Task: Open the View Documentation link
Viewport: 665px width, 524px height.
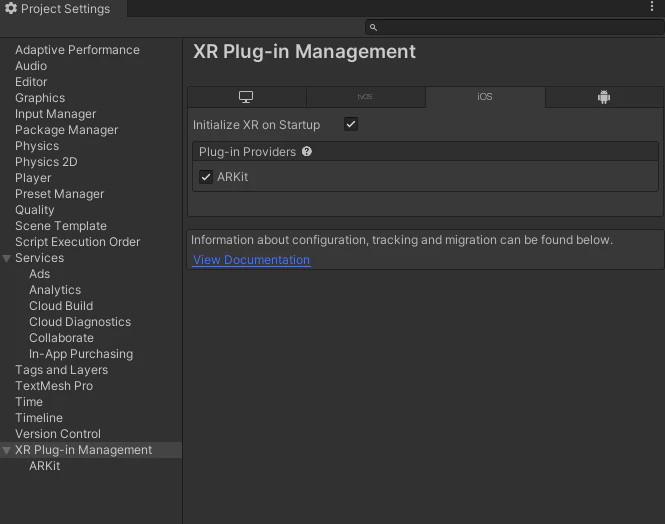Action: click(251, 260)
